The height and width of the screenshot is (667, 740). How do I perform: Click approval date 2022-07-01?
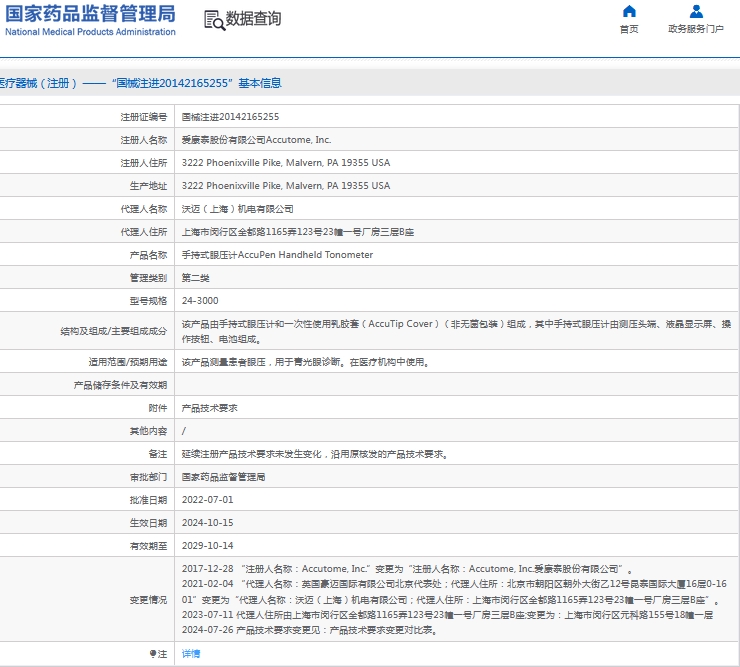click(208, 500)
